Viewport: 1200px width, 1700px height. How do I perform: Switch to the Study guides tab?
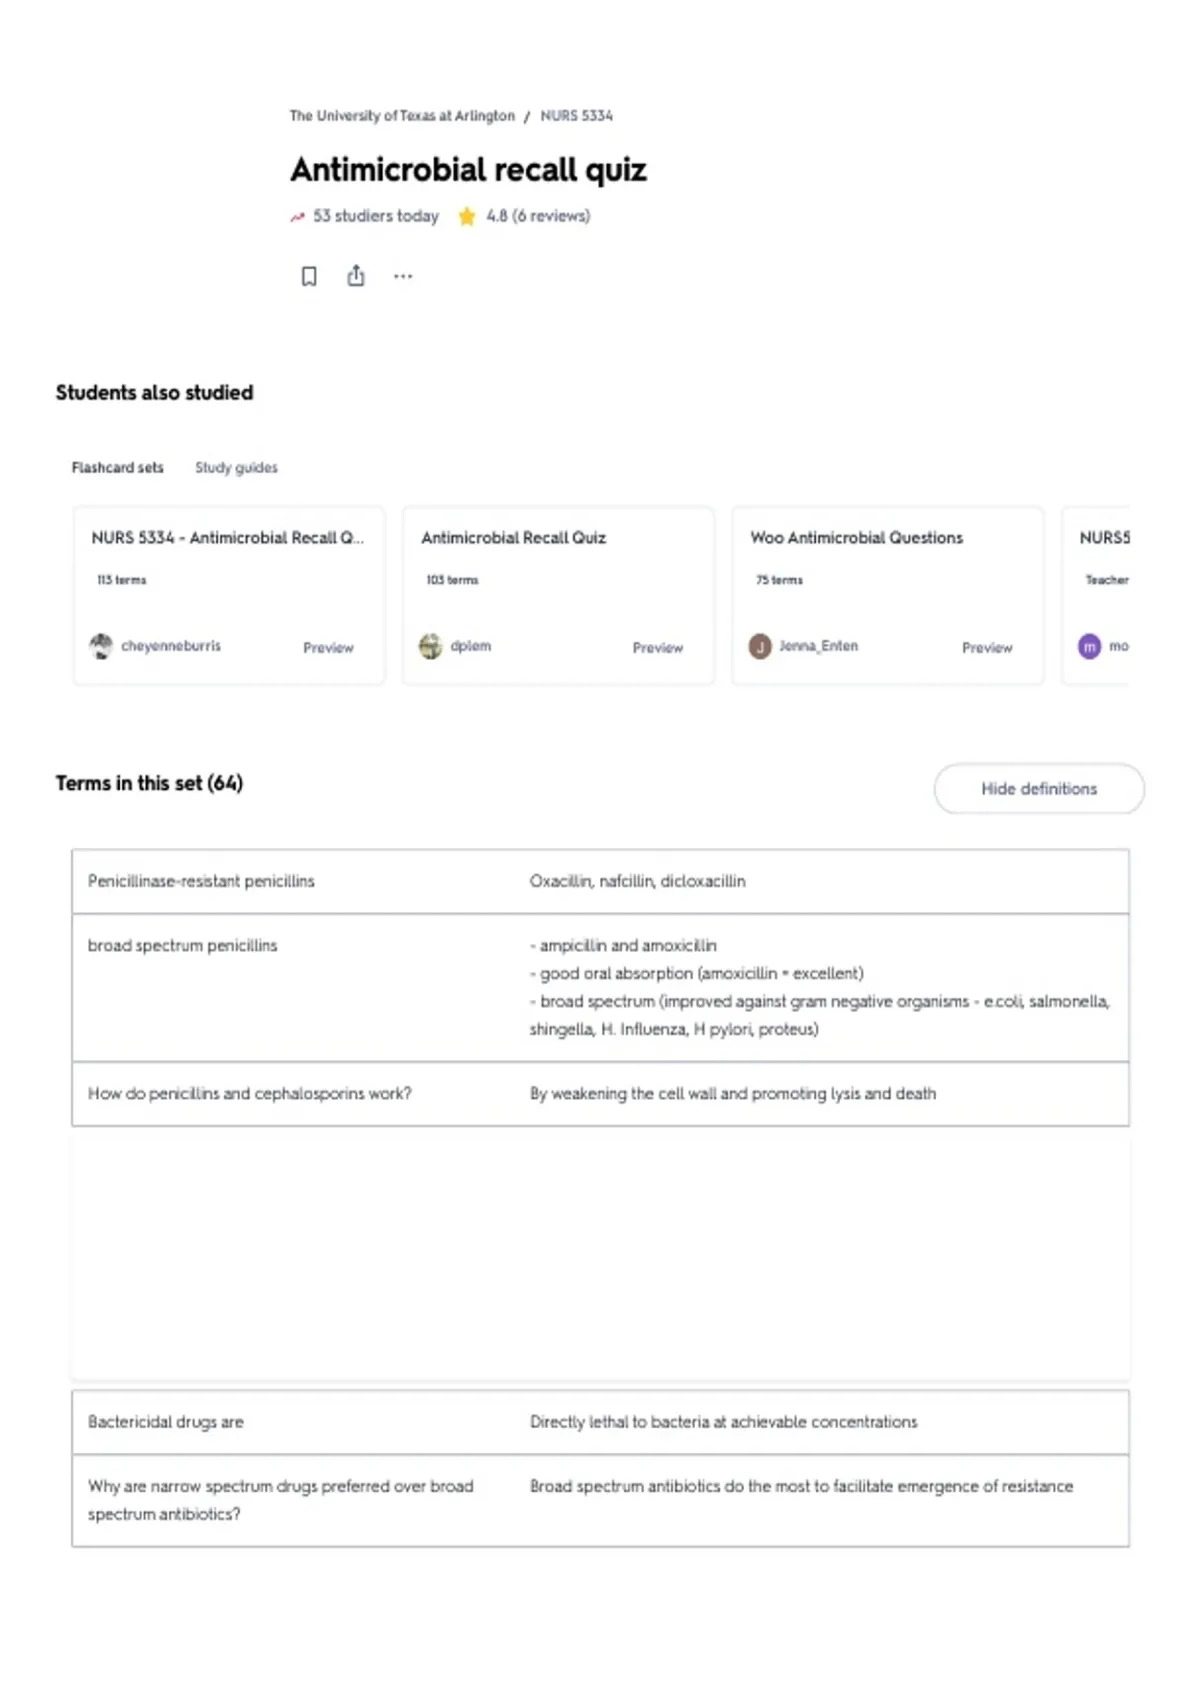pyautogui.click(x=236, y=467)
